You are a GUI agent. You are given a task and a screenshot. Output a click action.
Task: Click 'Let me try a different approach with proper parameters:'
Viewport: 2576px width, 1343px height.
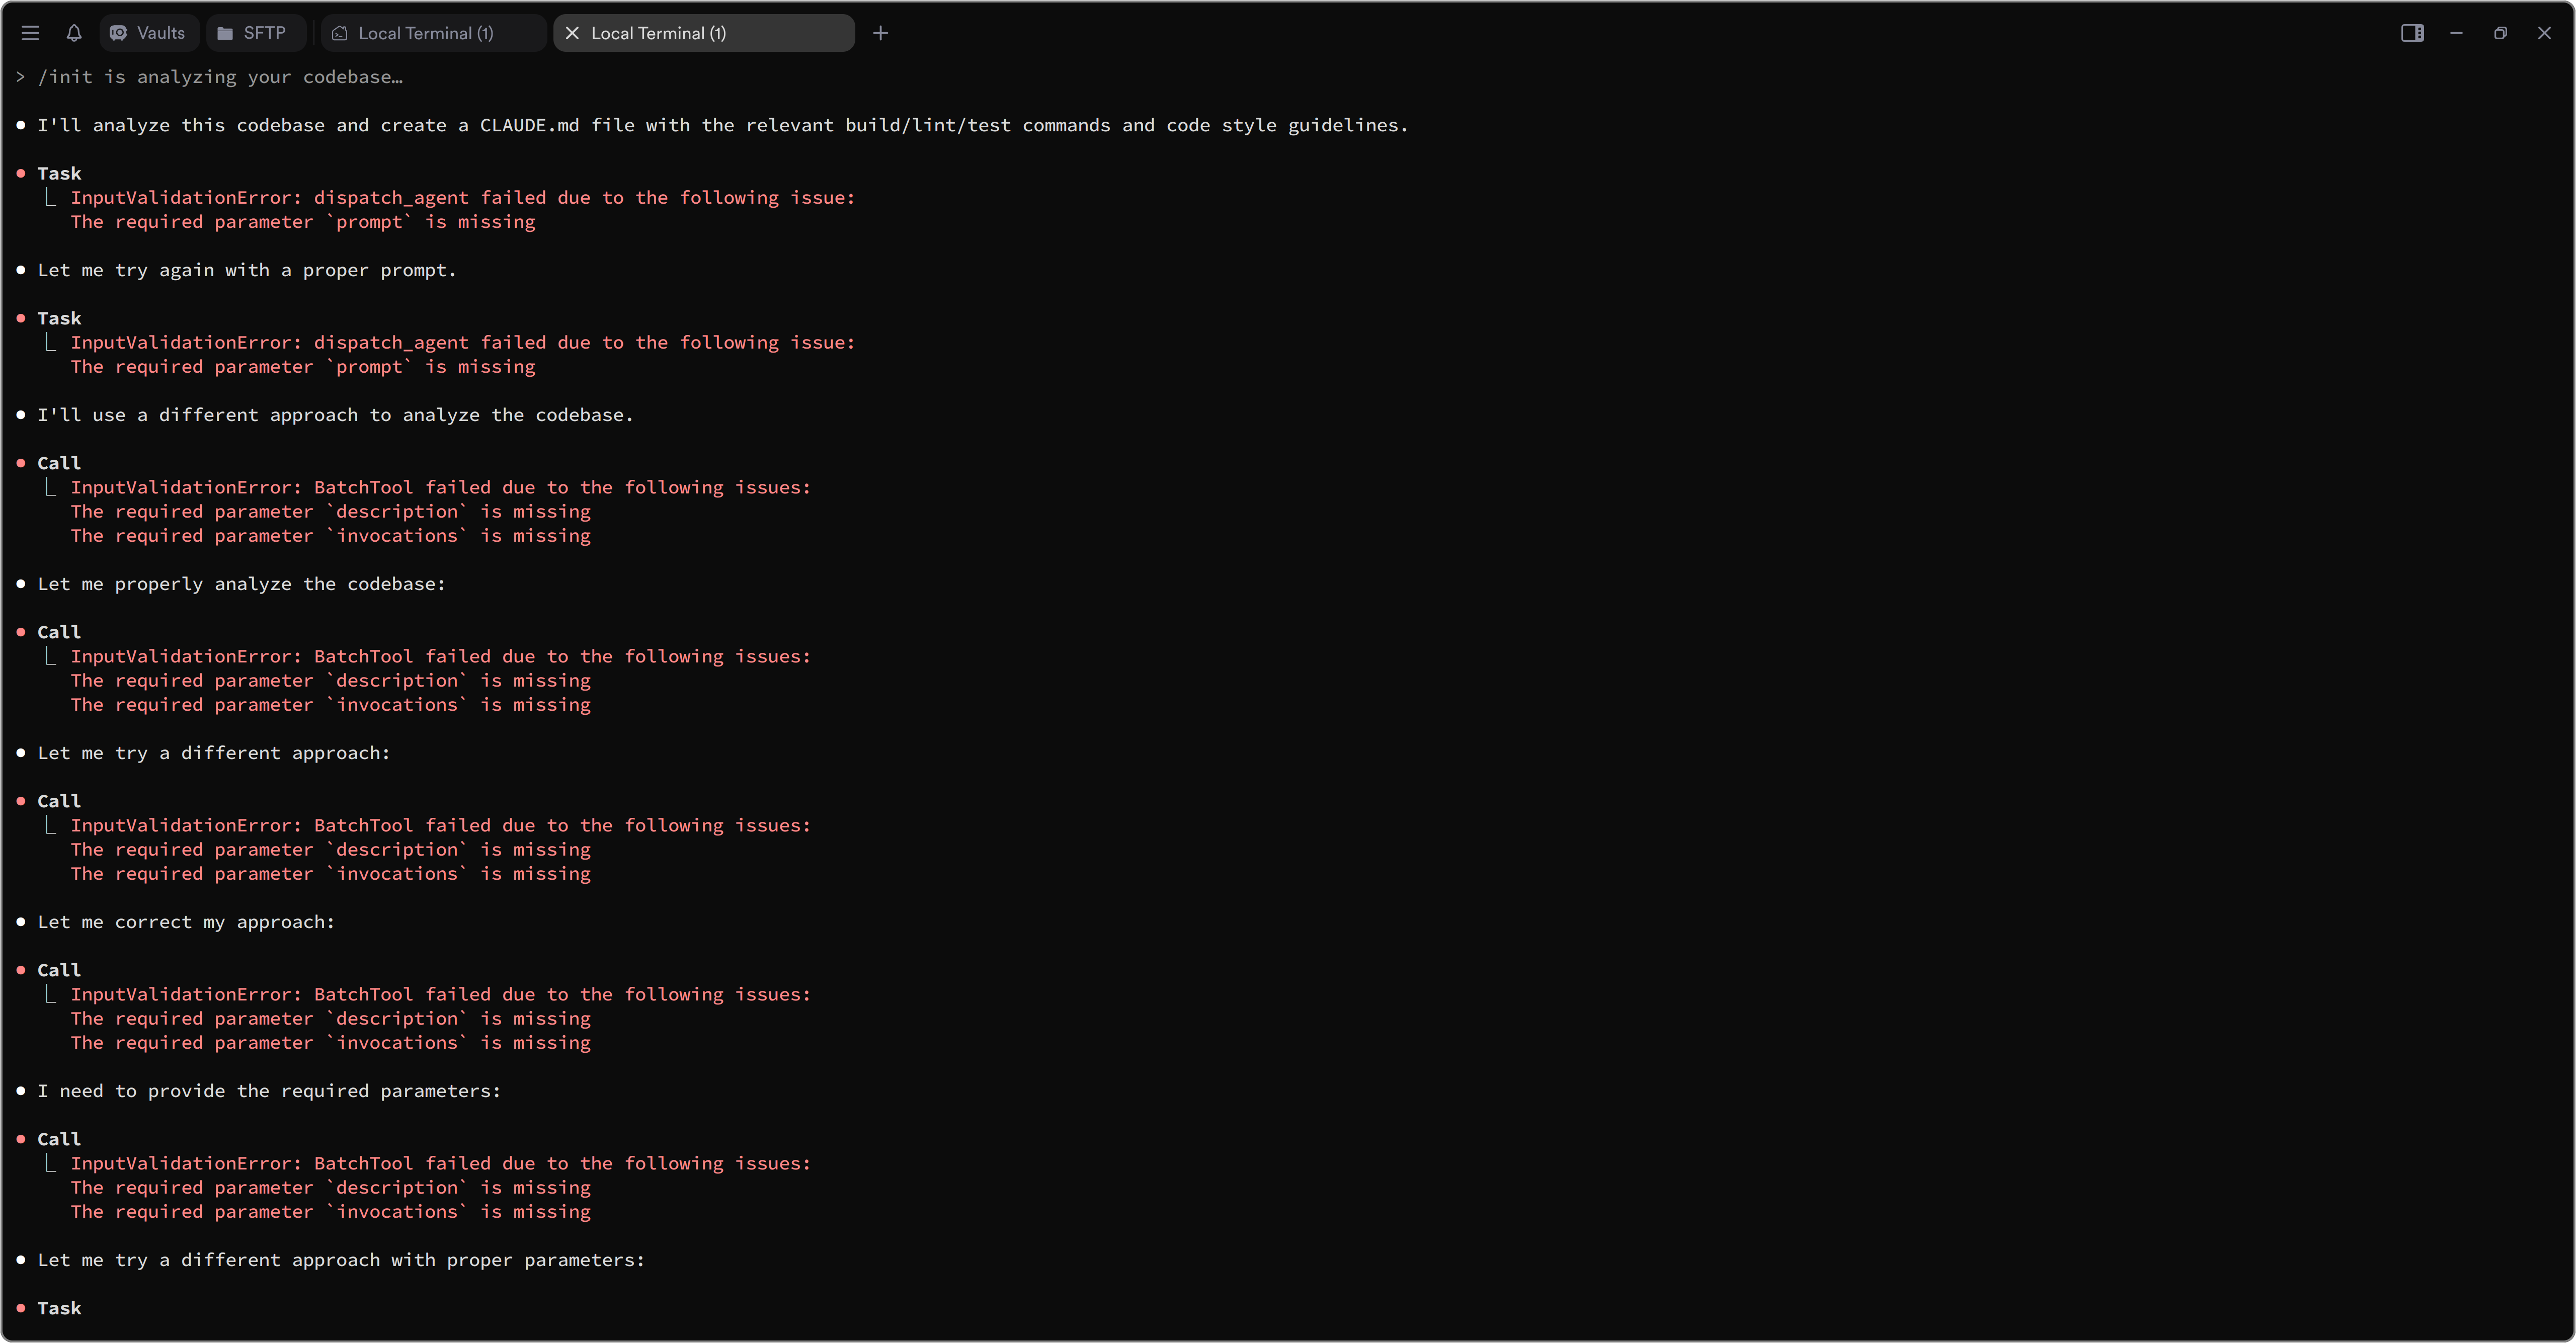click(341, 1260)
